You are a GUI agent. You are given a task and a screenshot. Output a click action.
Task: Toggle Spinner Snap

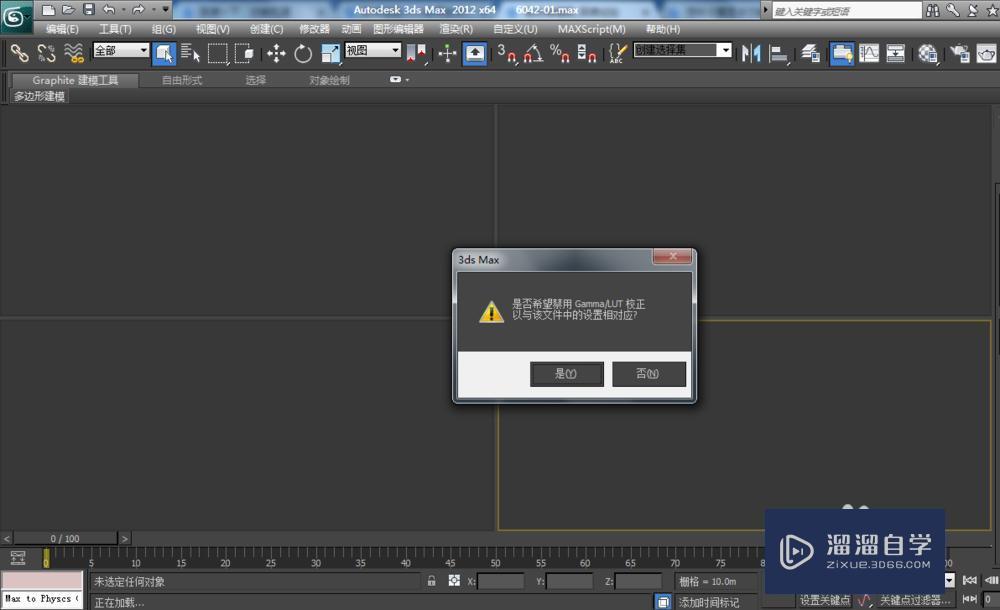click(x=586, y=54)
